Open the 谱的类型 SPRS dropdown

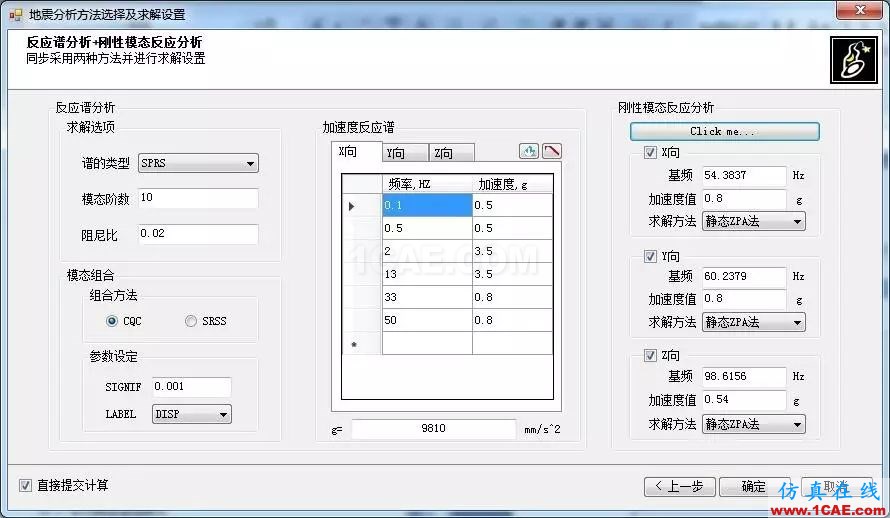coord(198,163)
